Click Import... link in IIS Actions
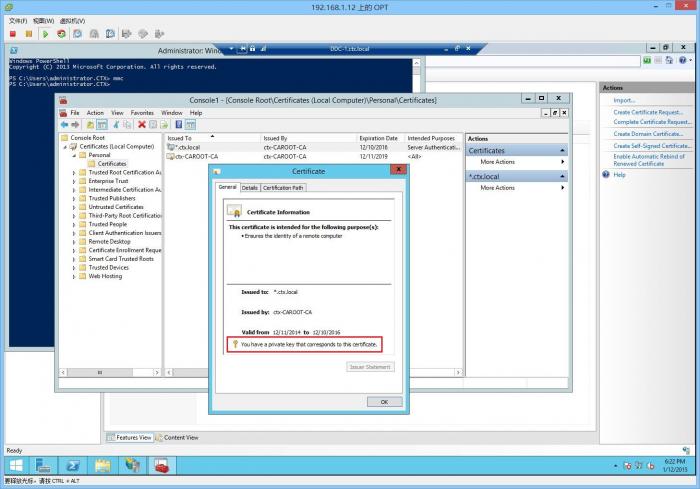Viewport: 700px width, 489px height. click(x=624, y=100)
